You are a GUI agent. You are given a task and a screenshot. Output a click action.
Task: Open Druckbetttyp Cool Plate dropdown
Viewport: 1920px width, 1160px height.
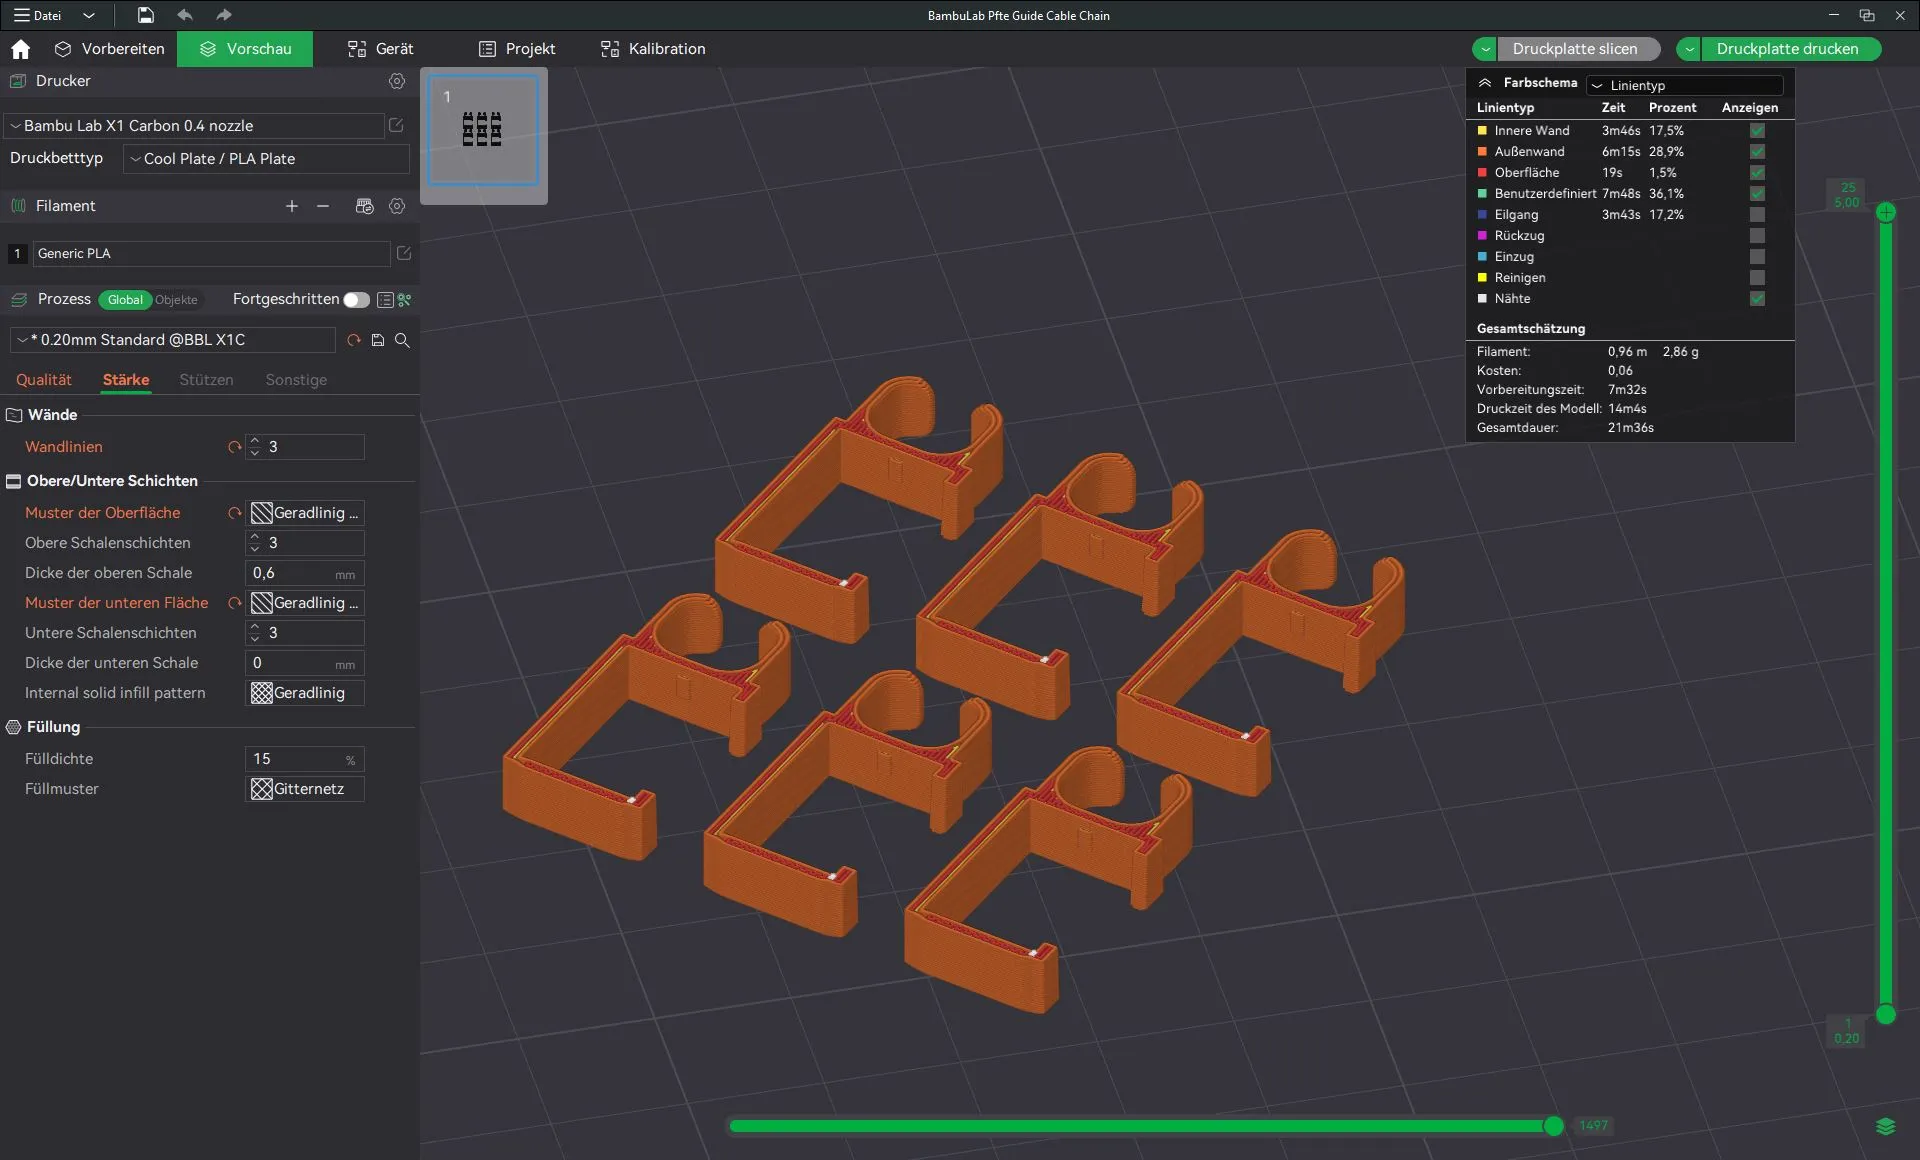(x=266, y=159)
